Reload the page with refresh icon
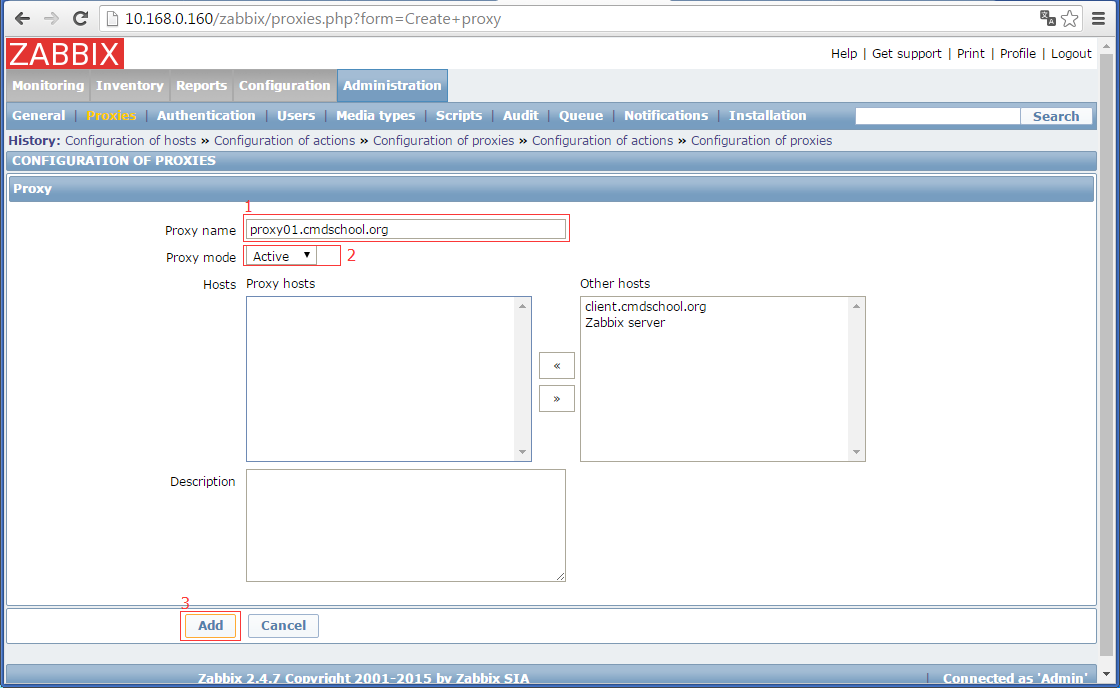 coord(81,19)
